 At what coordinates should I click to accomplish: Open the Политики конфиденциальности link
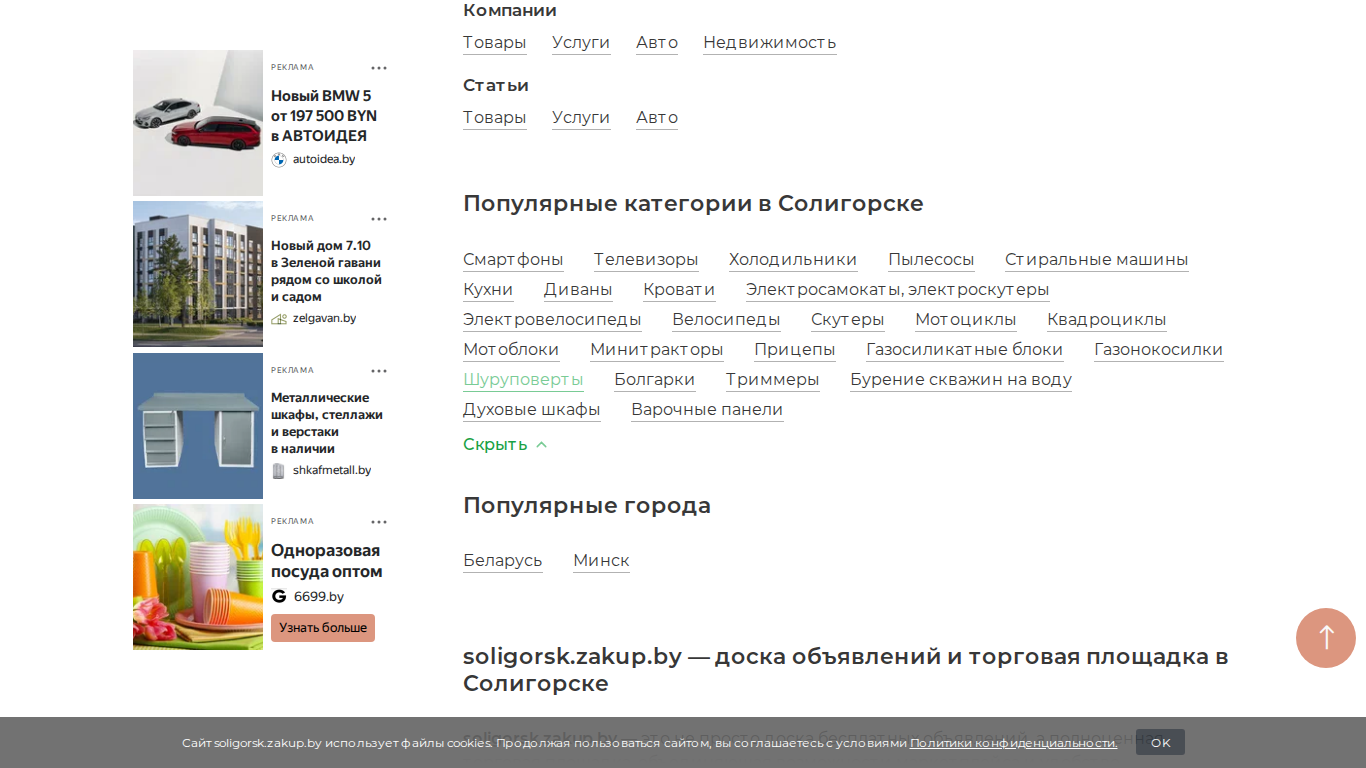pyautogui.click(x=1013, y=743)
